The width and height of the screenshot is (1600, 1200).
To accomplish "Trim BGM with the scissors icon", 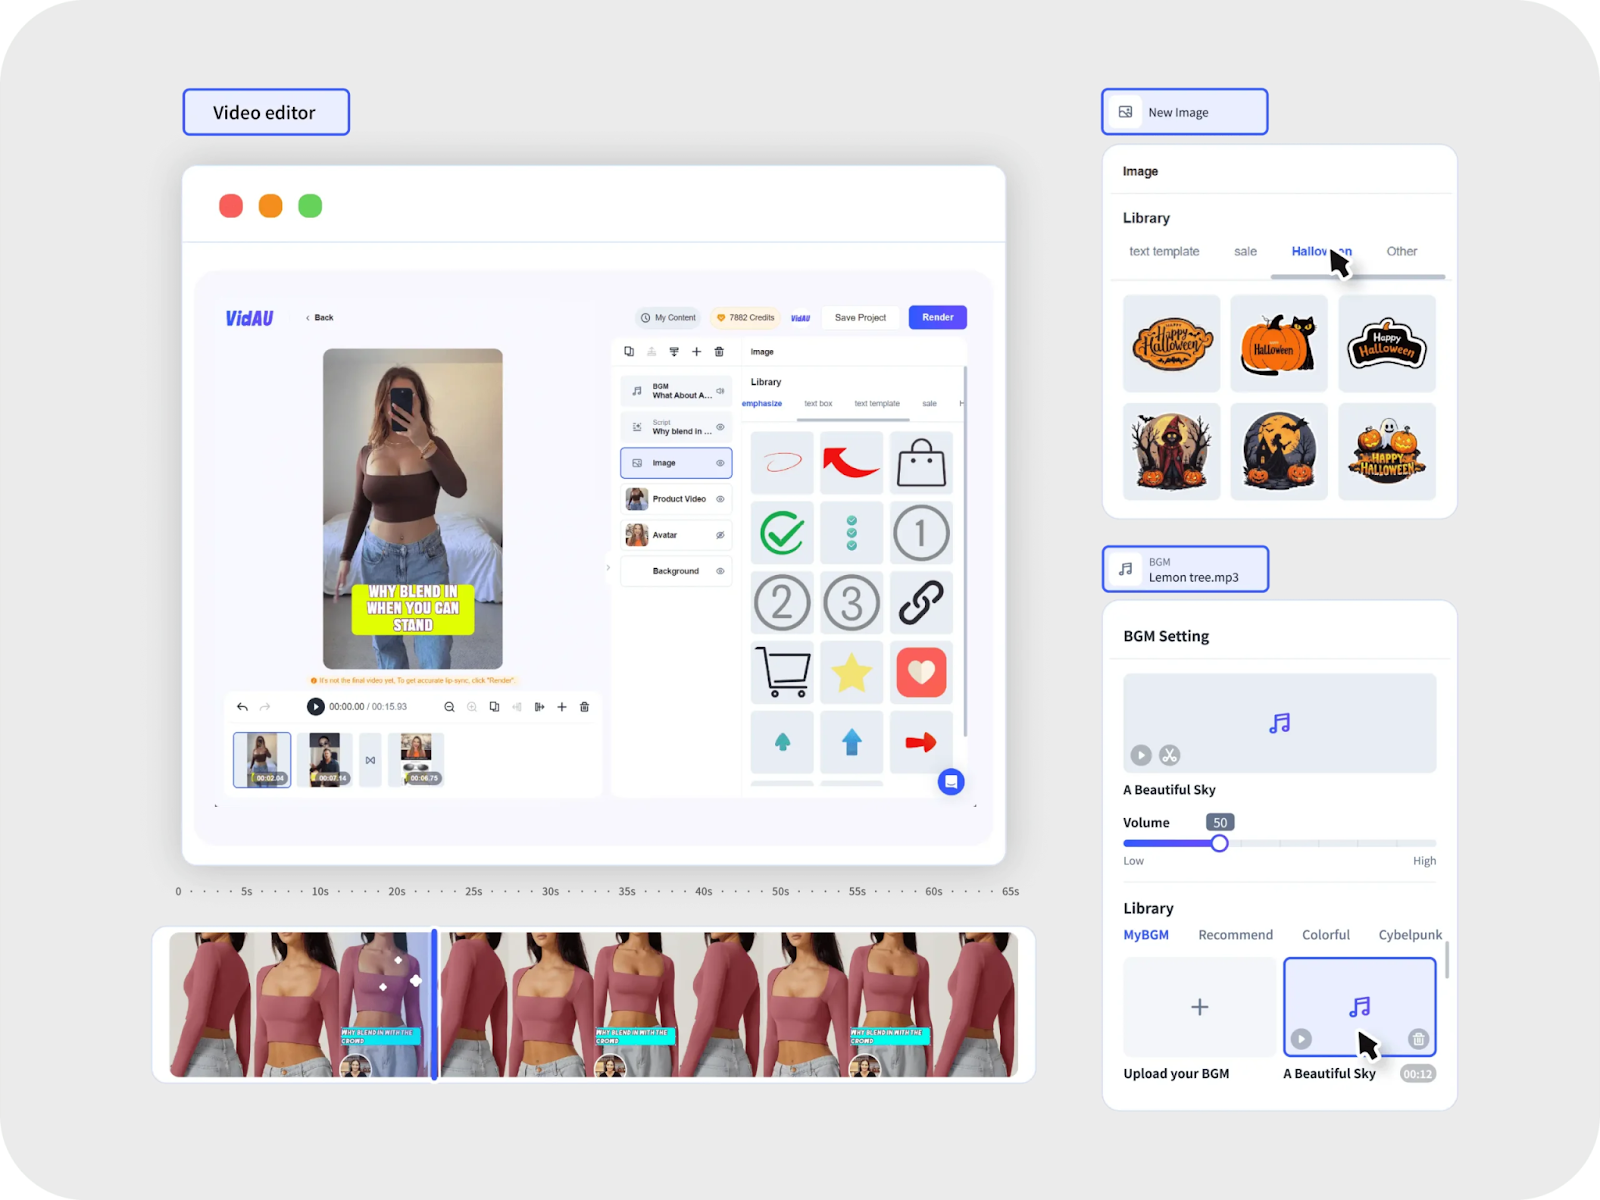I will coord(1170,755).
